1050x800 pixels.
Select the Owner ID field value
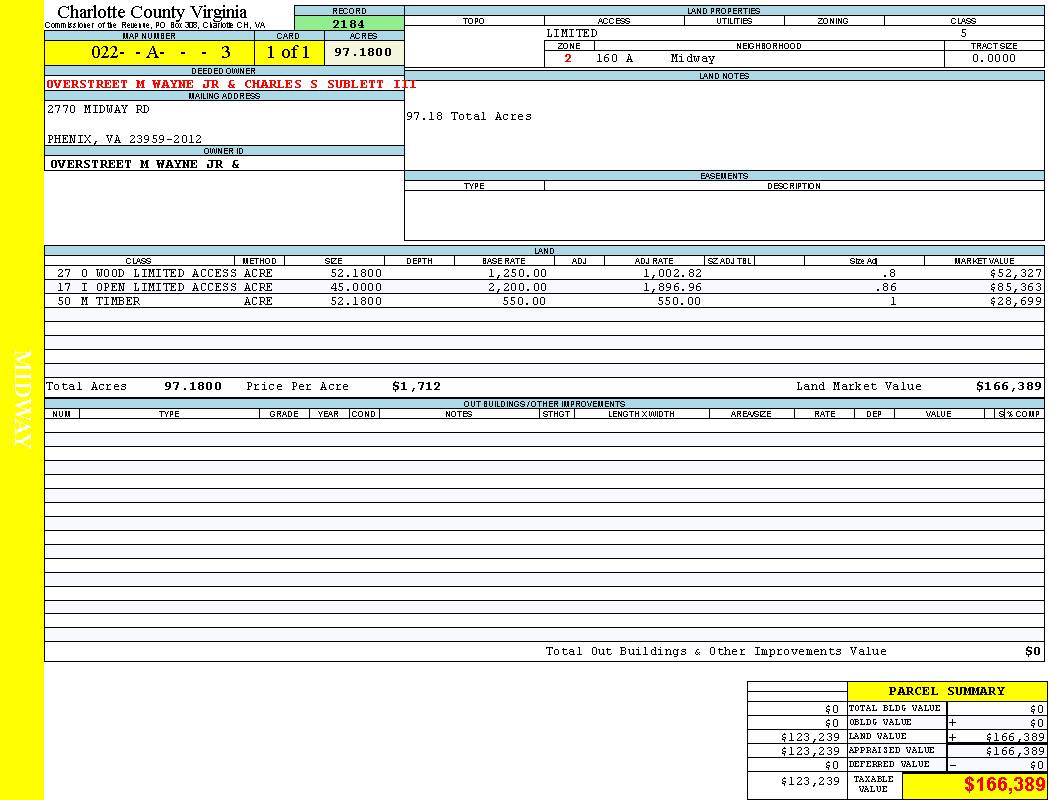coord(145,164)
